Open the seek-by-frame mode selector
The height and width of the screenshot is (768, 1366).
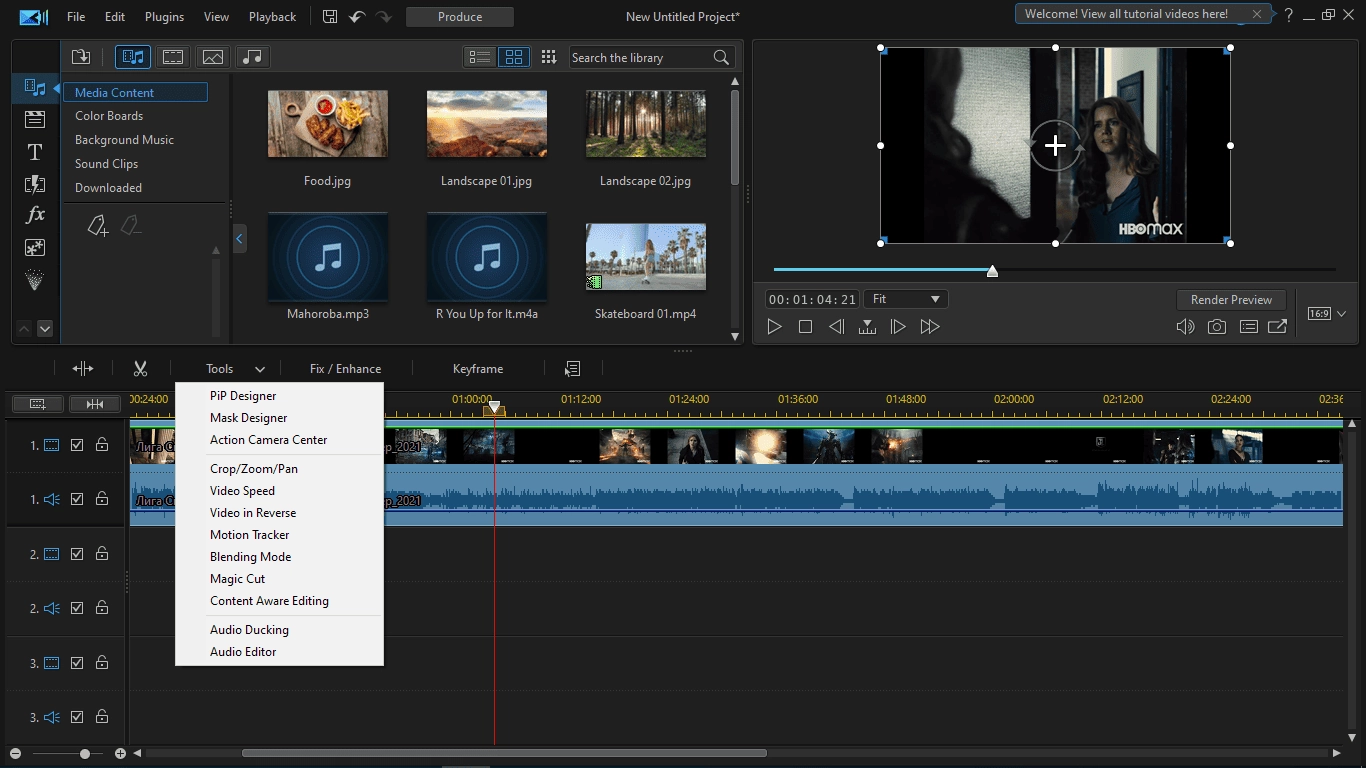pyautogui.click(x=868, y=327)
